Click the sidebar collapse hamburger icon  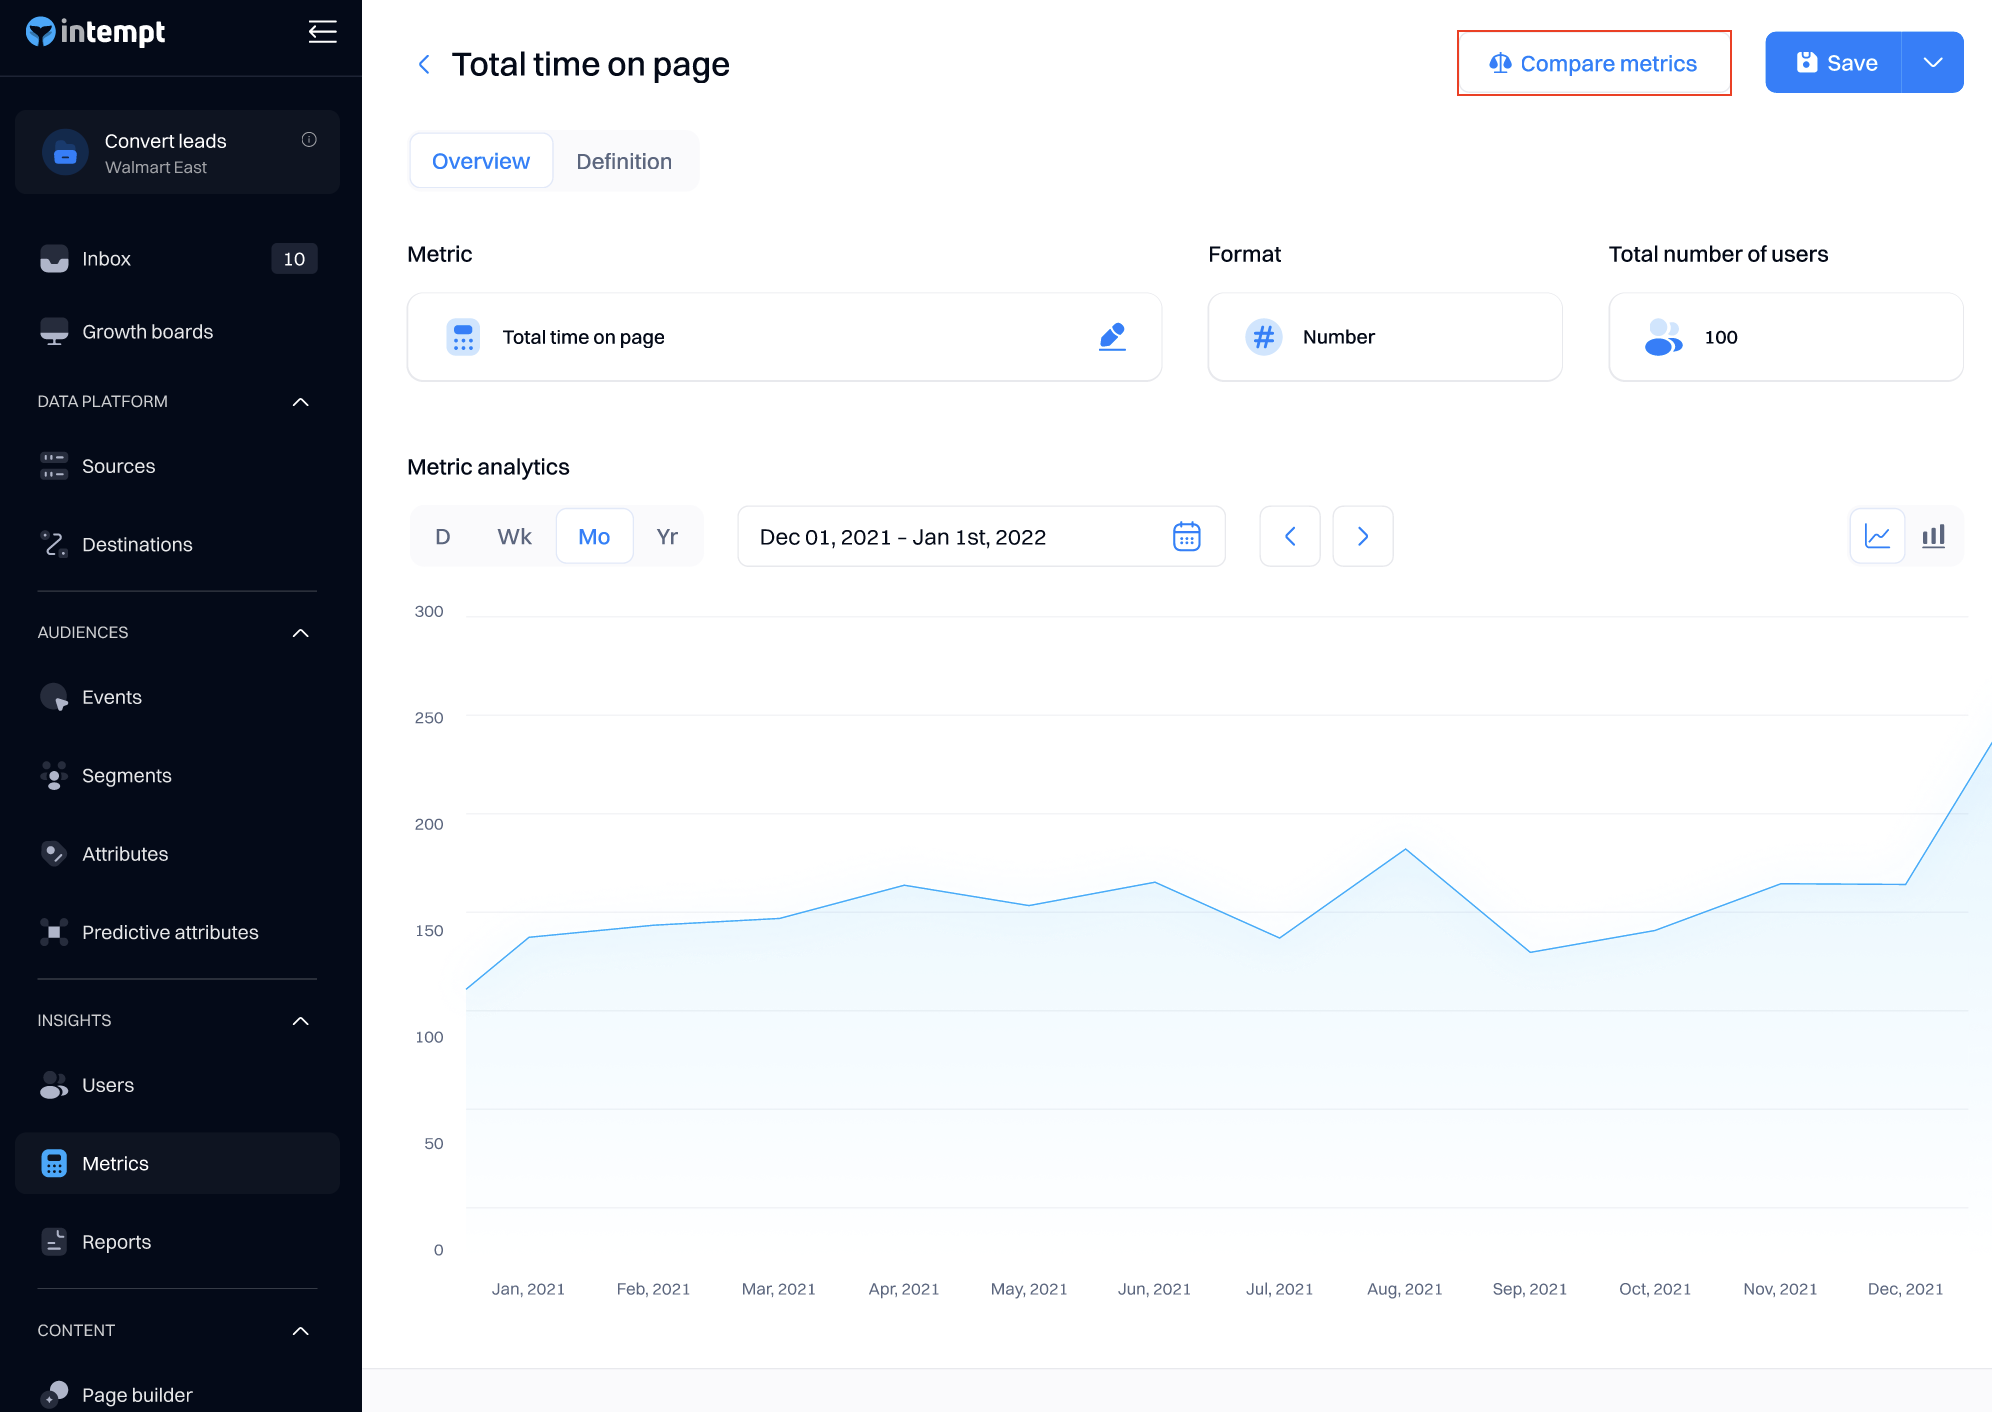pyautogui.click(x=322, y=32)
